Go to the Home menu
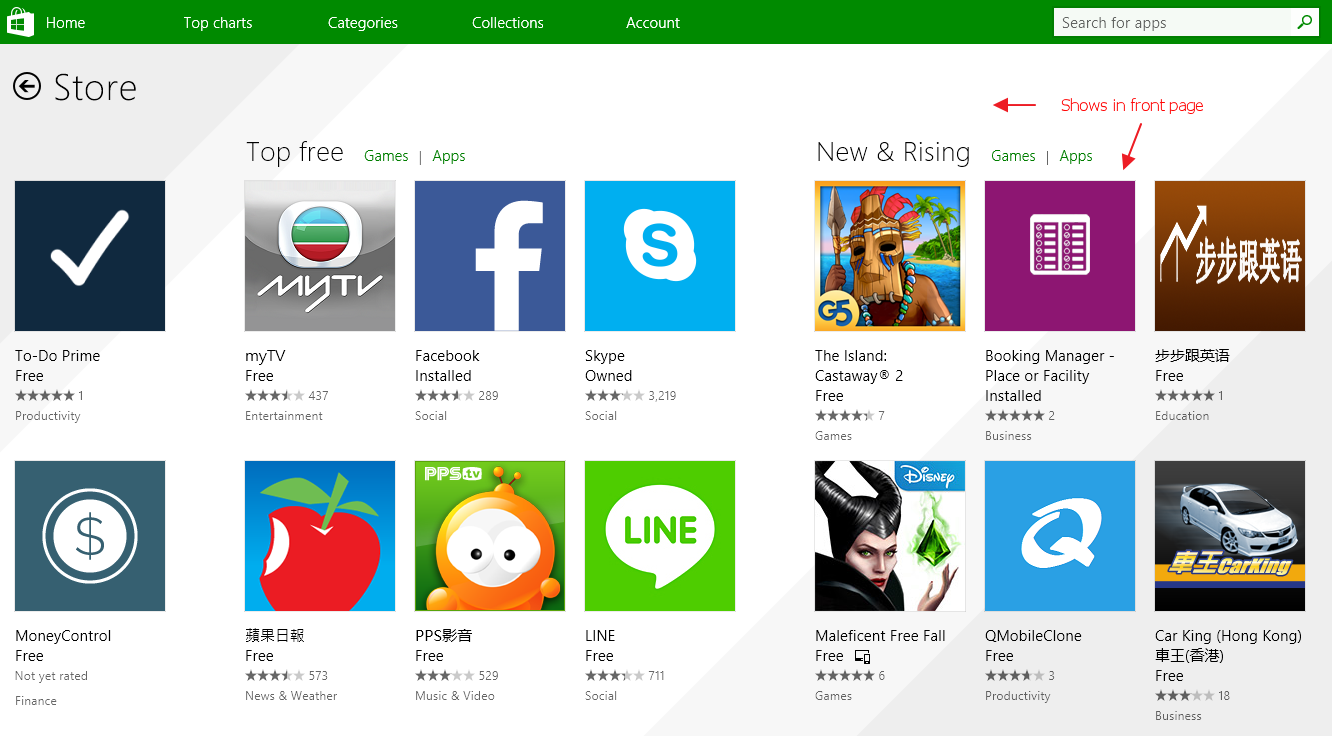 coord(65,22)
